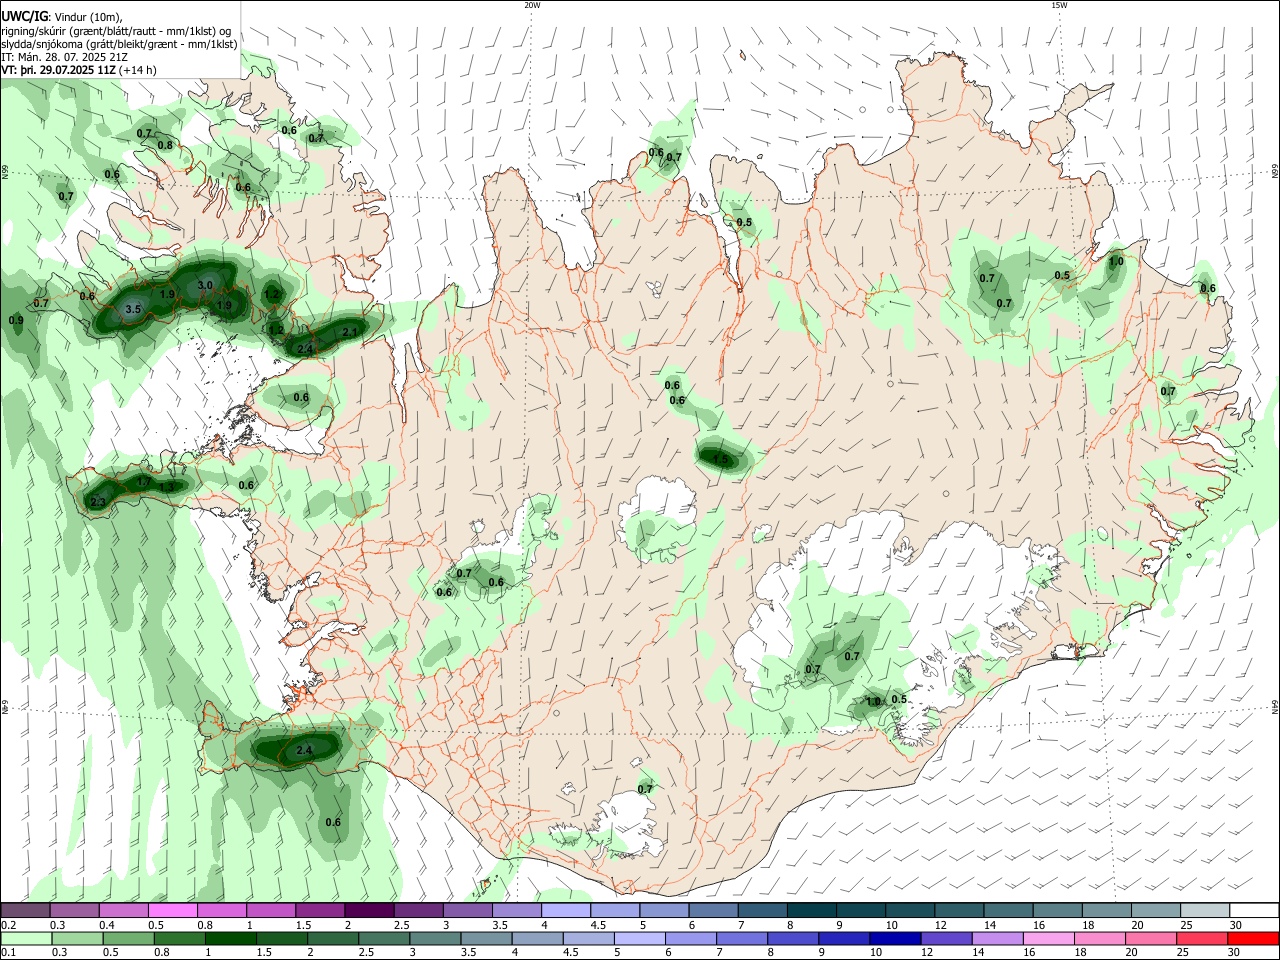Click the hot pink 20 swatch on lower row

coord(1153,938)
